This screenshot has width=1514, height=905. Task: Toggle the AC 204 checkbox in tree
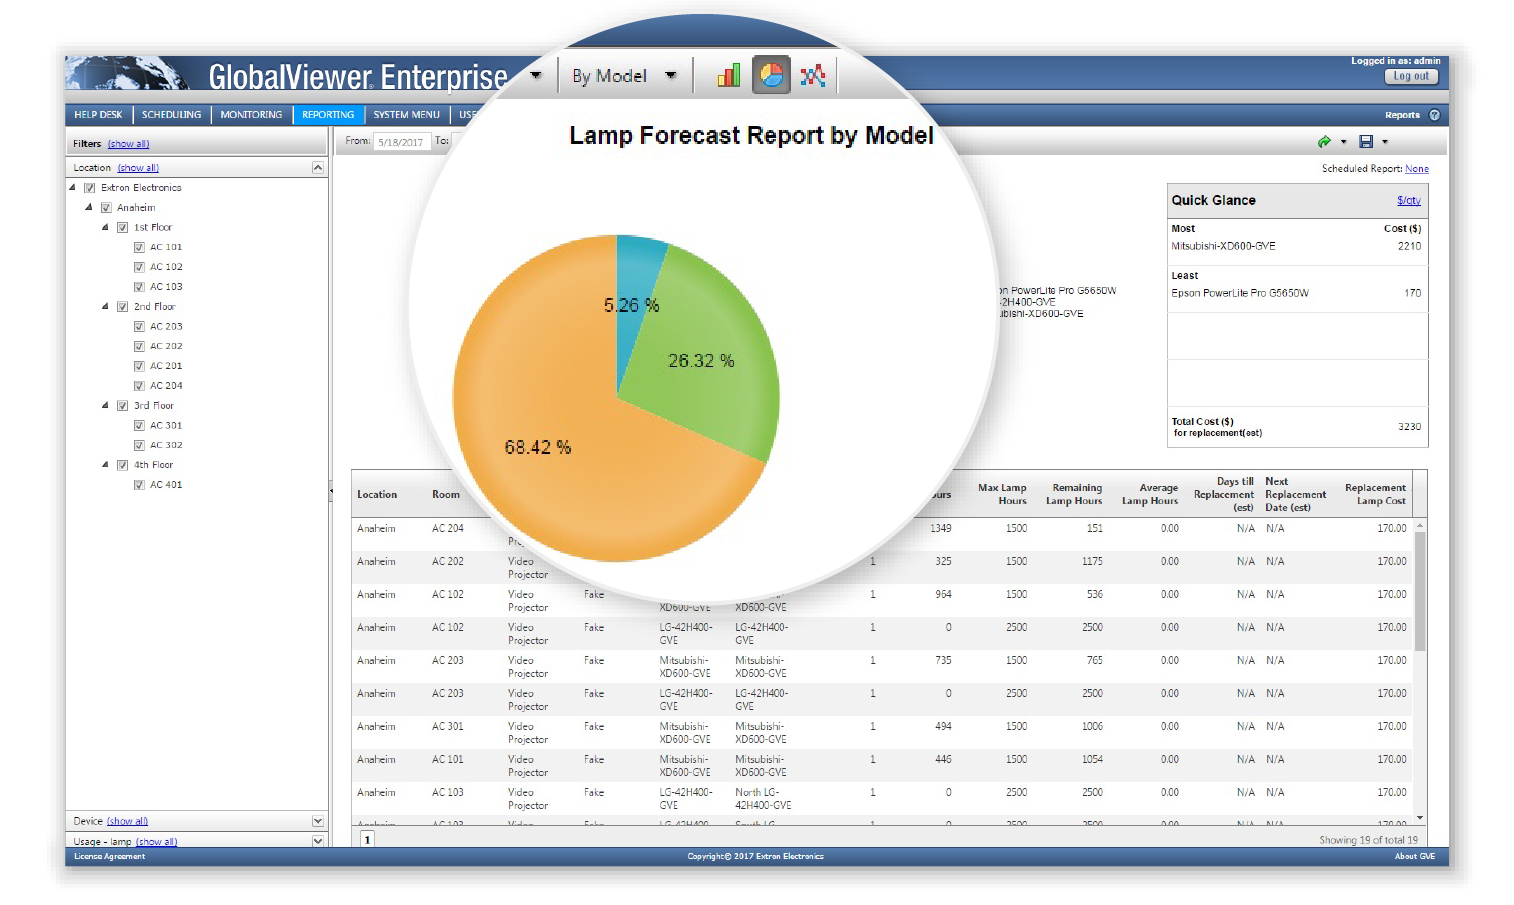coord(139,385)
